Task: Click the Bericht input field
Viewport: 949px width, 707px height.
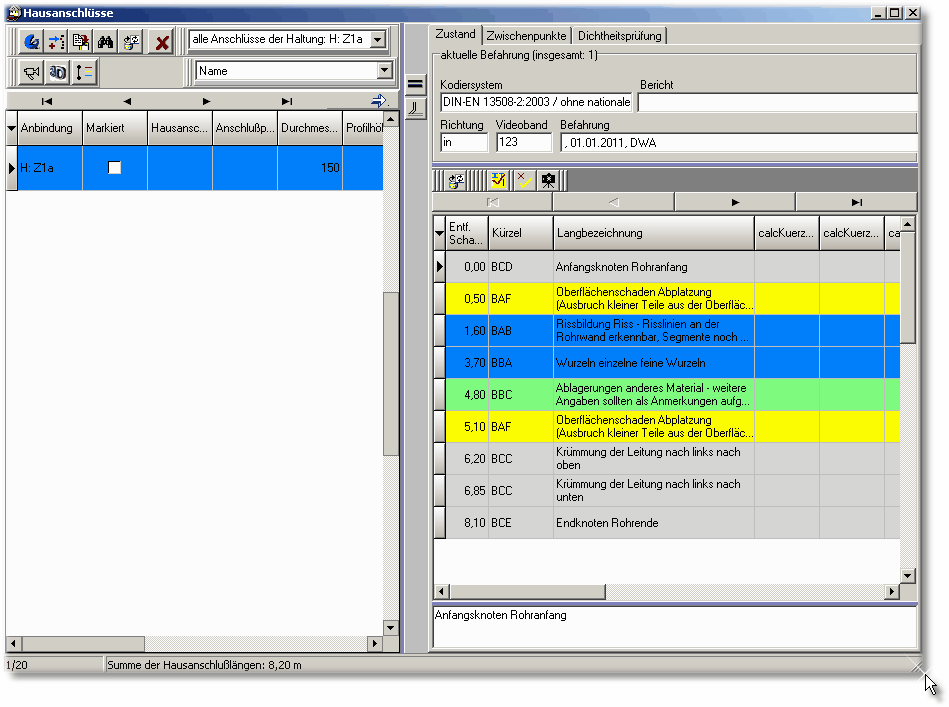Action: tap(777, 102)
